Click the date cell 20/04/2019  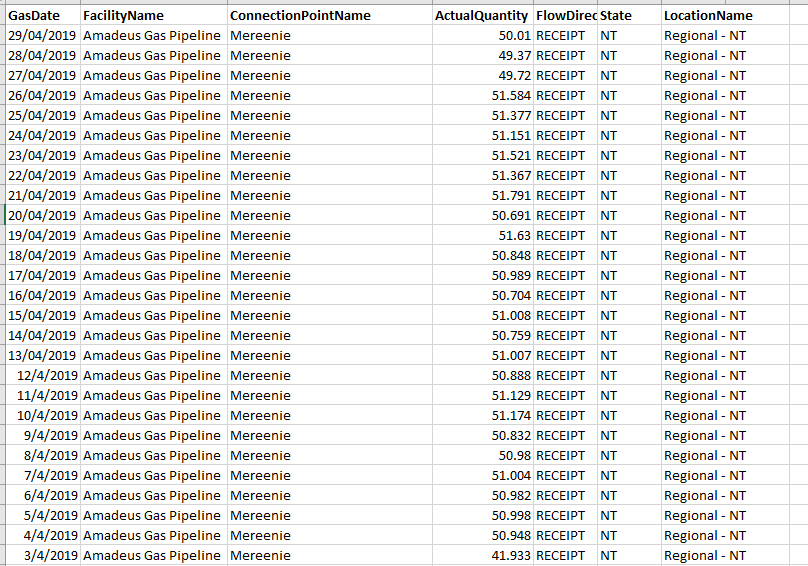(x=43, y=215)
